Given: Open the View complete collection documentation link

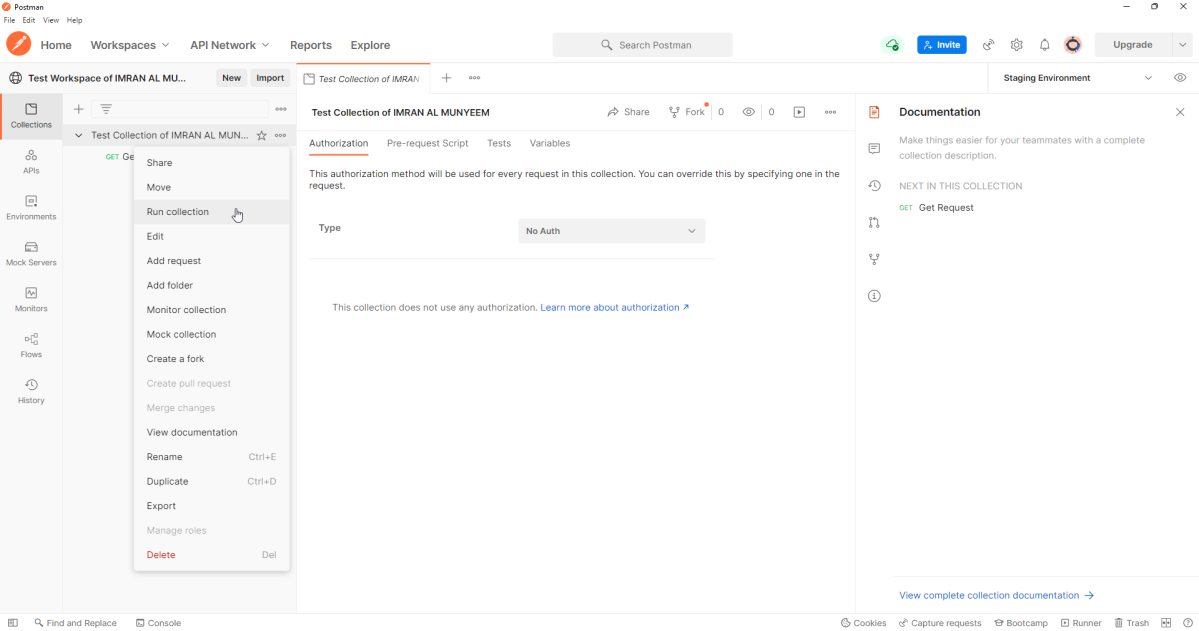Looking at the screenshot, I should coord(996,595).
